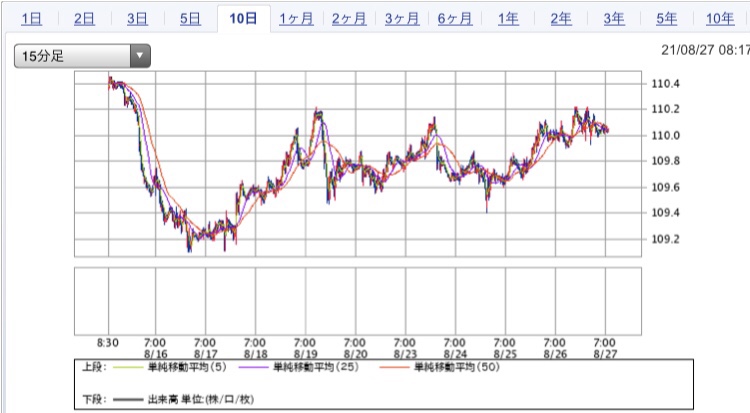The width and height of the screenshot is (750, 413).
Task: Switch to the 3年 period tab
Action: pyautogui.click(x=614, y=19)
